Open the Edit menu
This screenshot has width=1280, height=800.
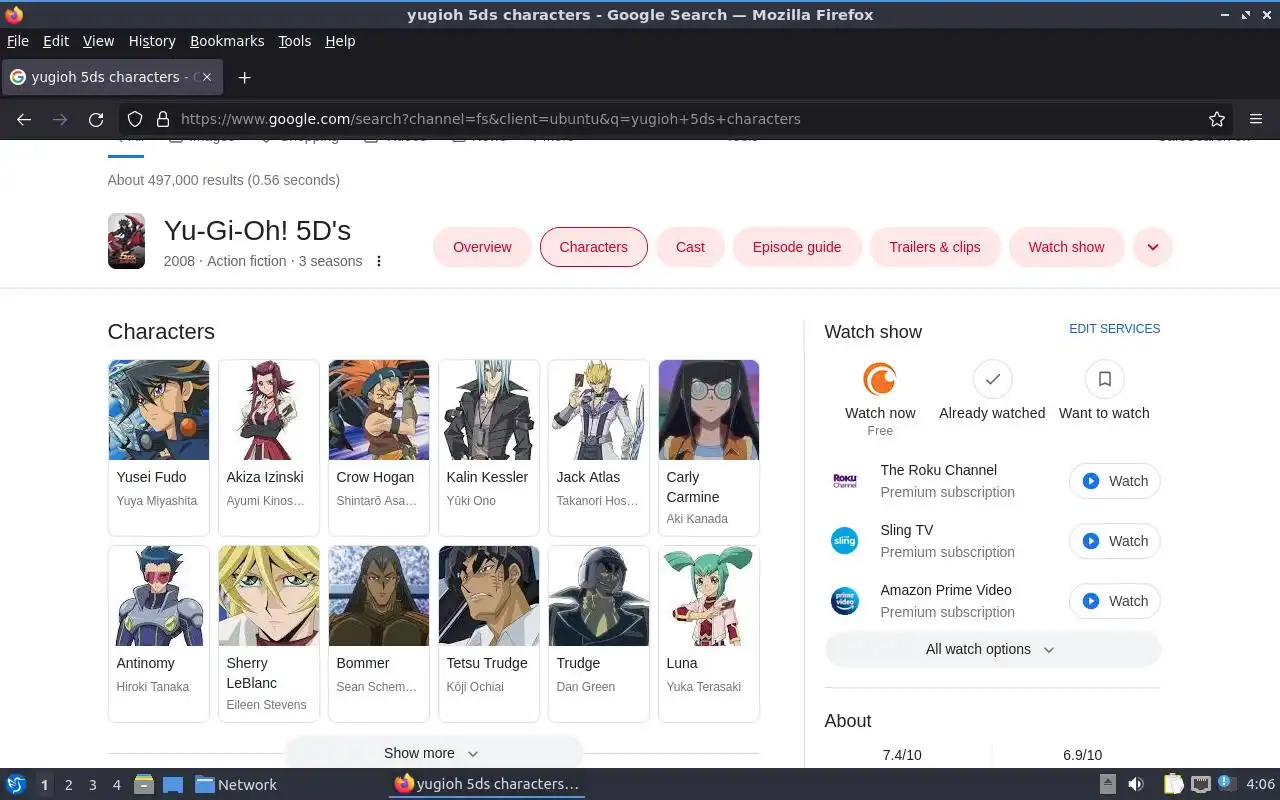(56, 41)
